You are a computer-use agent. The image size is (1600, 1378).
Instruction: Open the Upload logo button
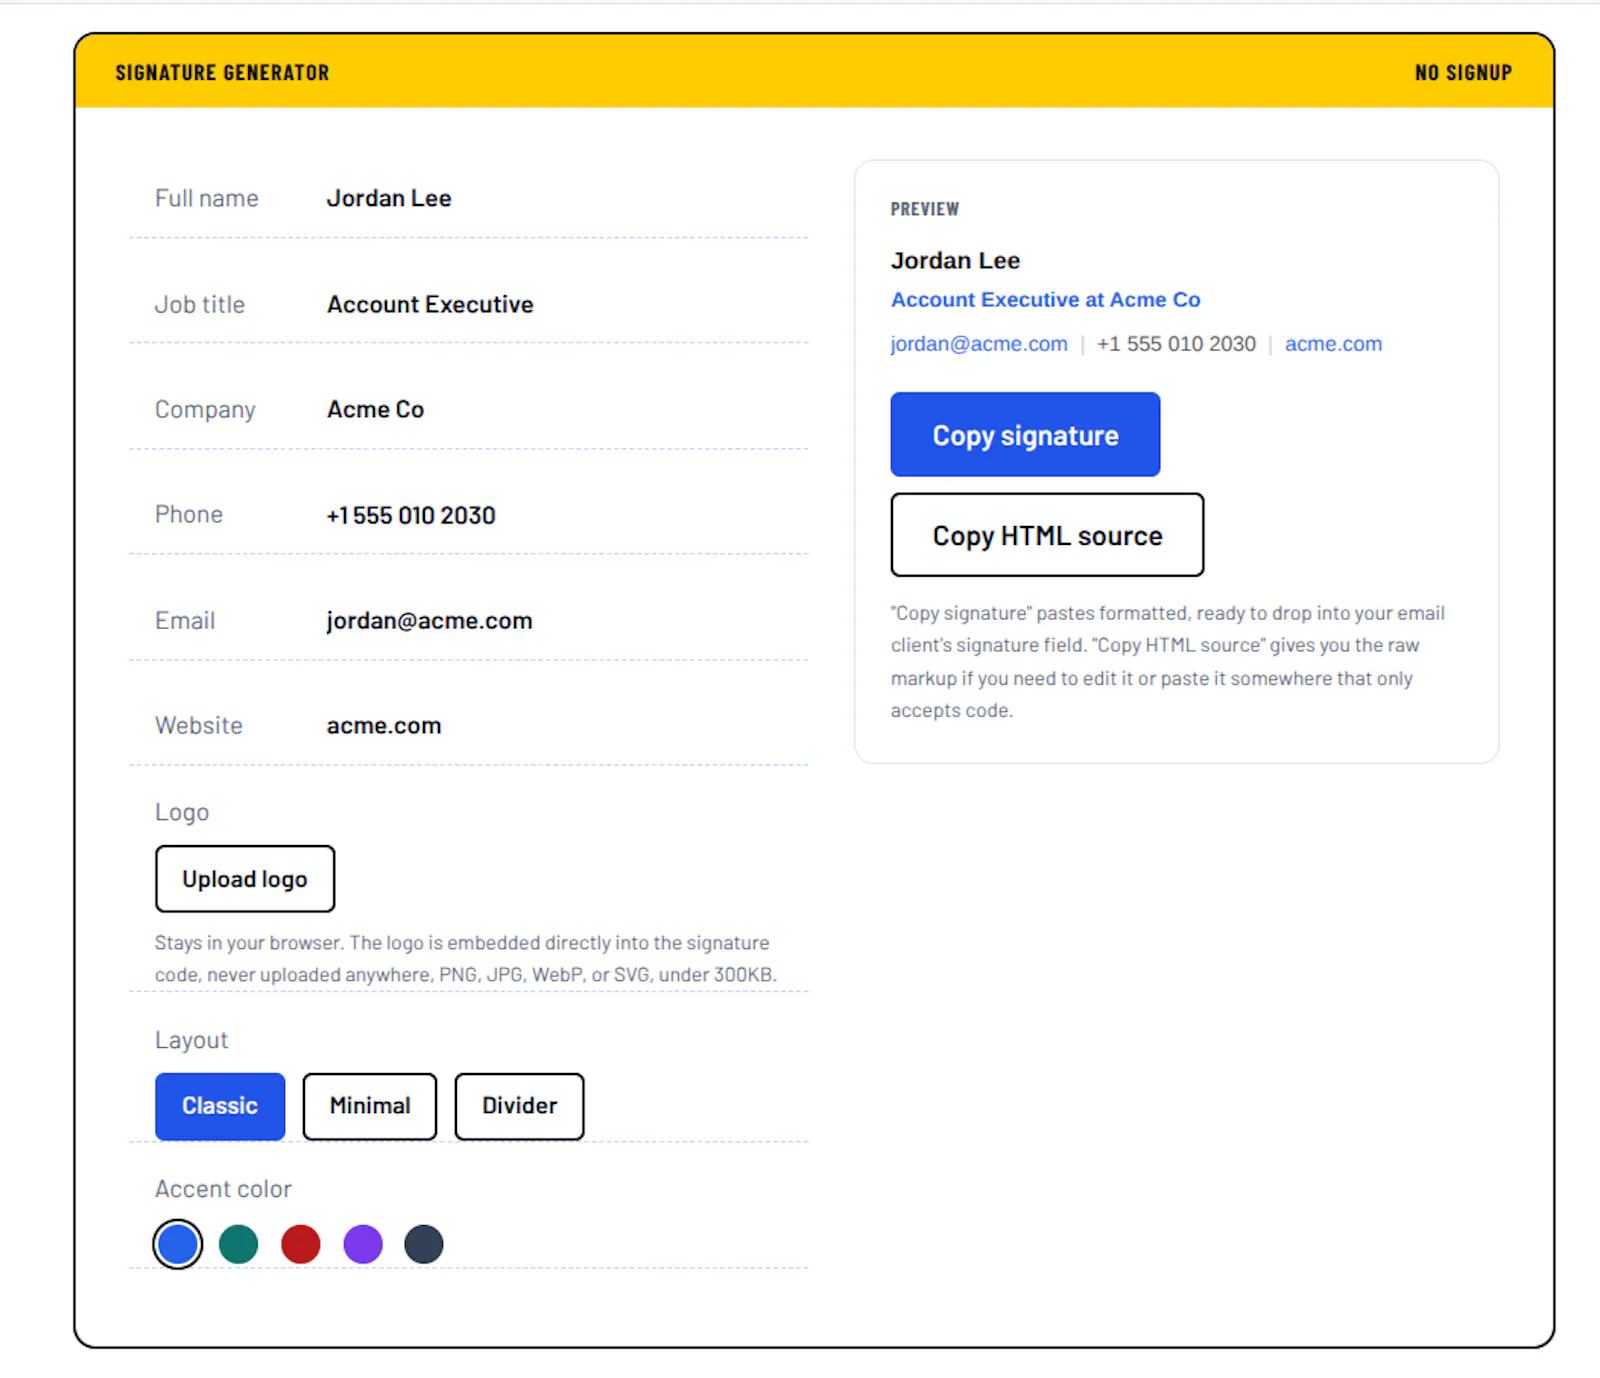click(x=245, y=879)
